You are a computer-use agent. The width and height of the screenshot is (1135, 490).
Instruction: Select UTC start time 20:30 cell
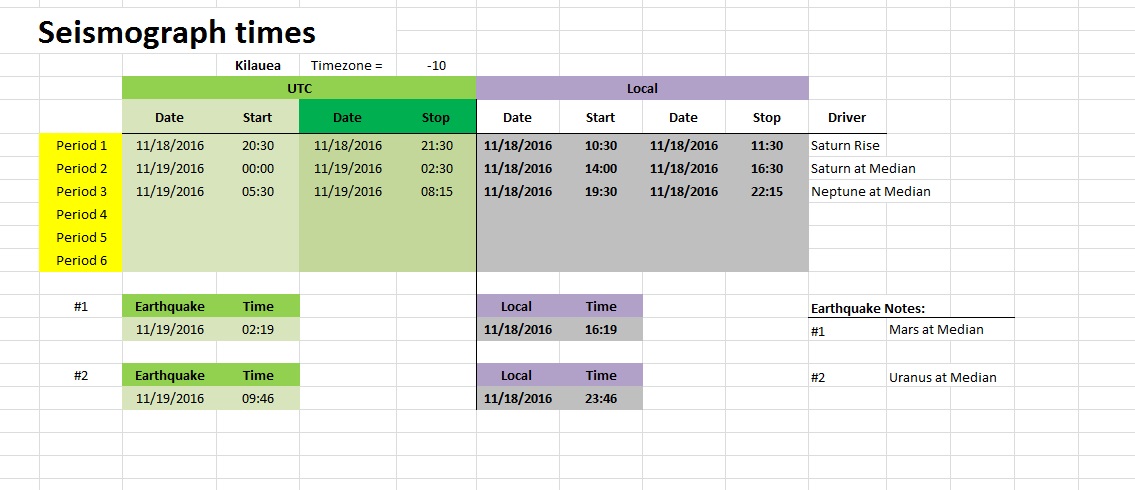click(x=257, y=145)
